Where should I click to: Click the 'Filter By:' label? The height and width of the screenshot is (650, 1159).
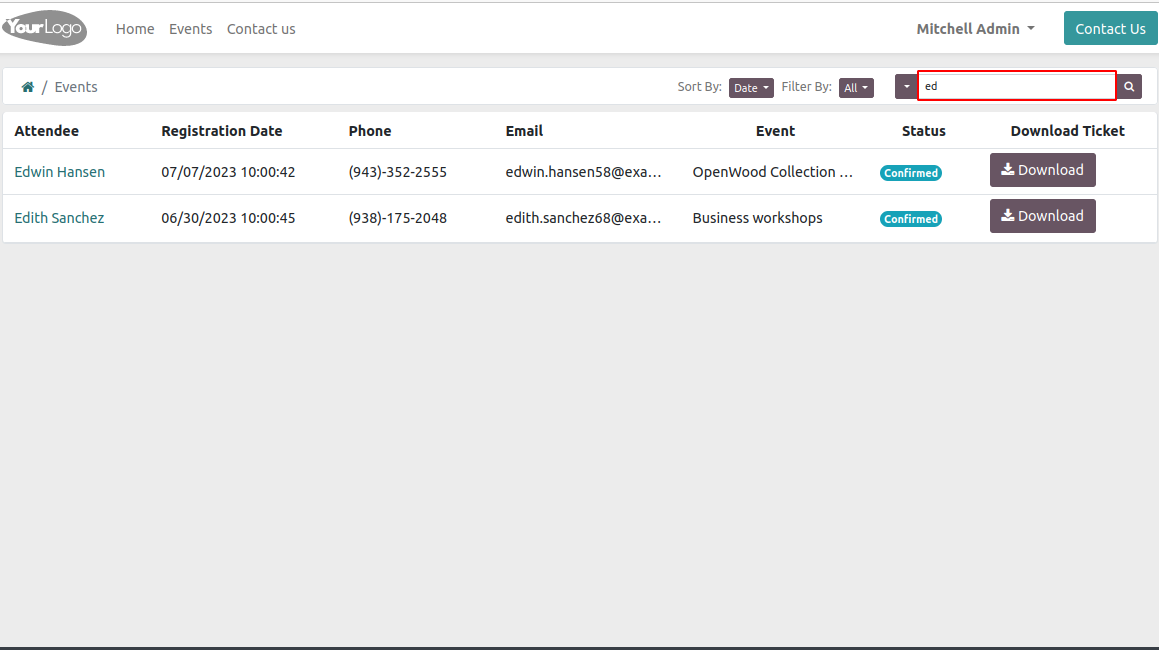(806, 87)
